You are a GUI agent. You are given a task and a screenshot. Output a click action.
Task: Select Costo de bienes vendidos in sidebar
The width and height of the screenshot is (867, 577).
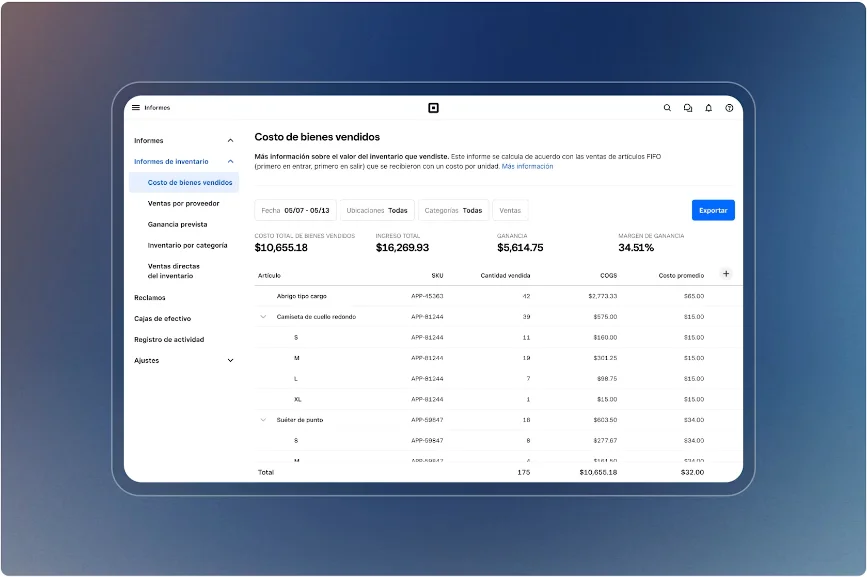click(184, 182)
